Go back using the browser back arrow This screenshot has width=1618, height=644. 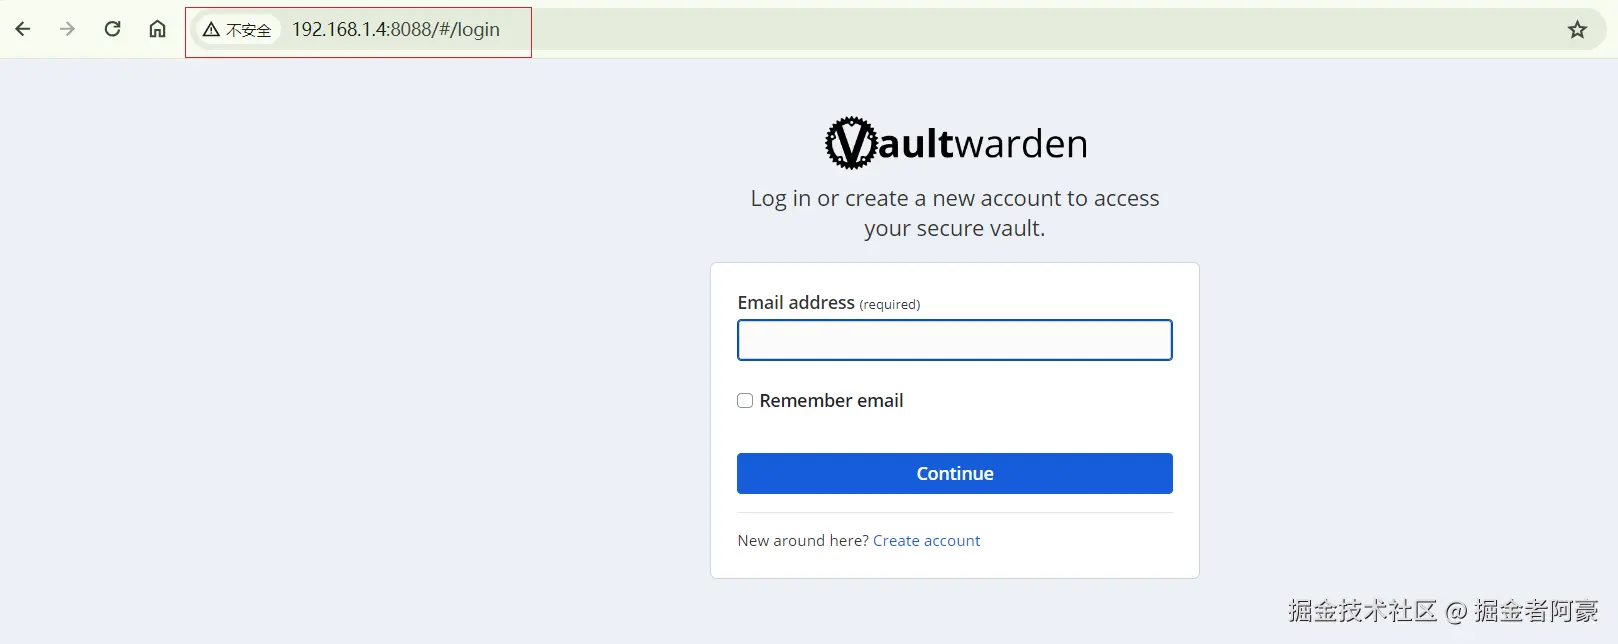(x=23, y=29)
